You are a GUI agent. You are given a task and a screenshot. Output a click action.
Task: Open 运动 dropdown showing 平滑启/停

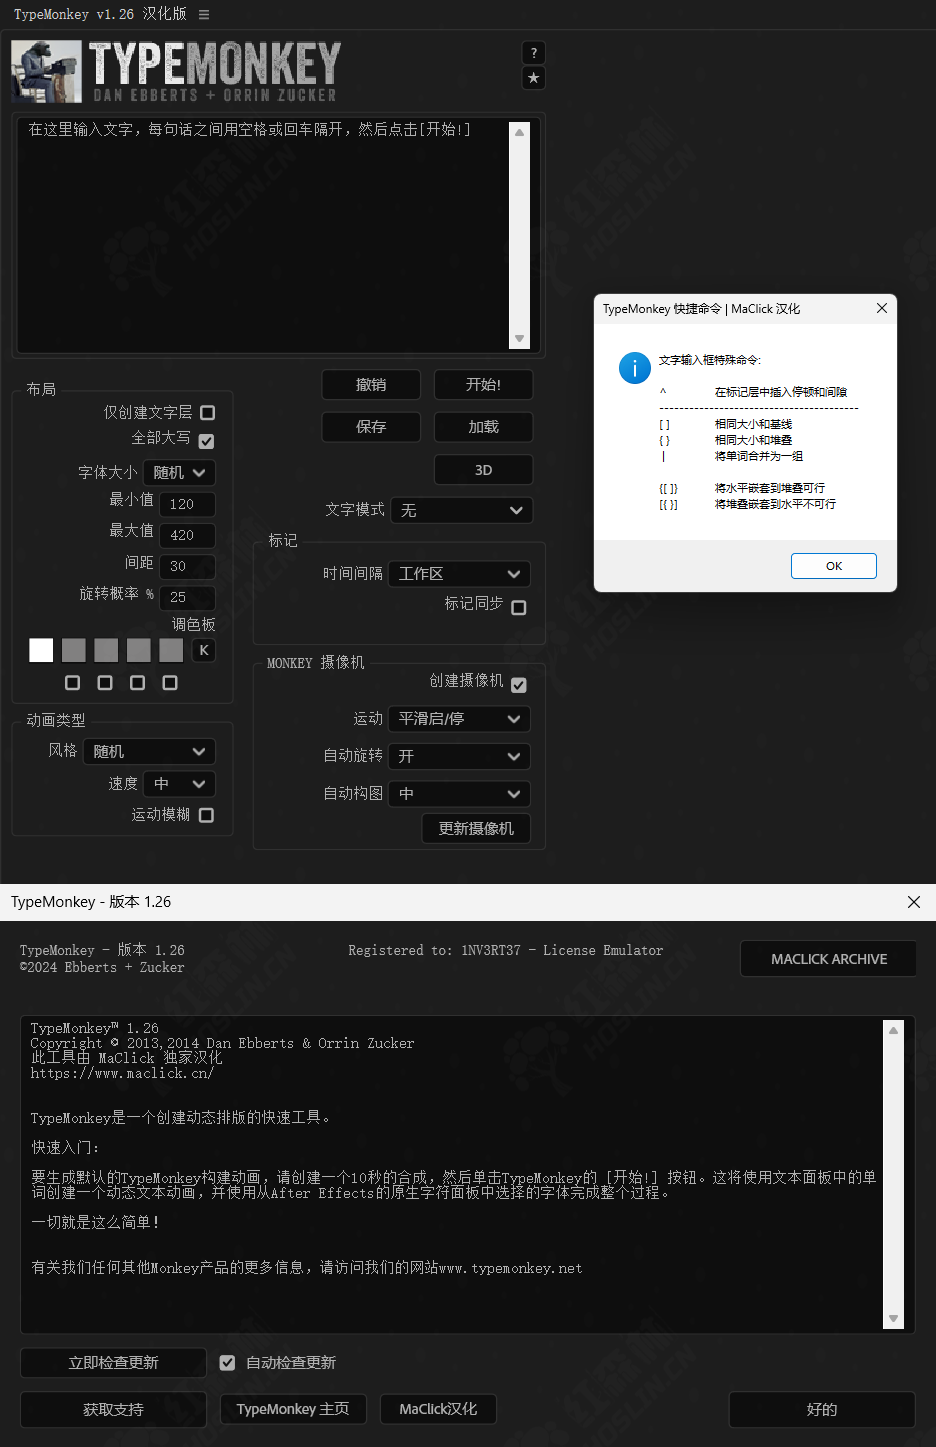click(459, 719)
